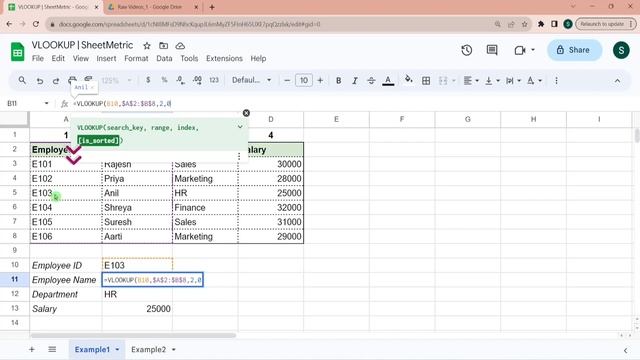
Task: Open the Data menu
Action: 164,58
